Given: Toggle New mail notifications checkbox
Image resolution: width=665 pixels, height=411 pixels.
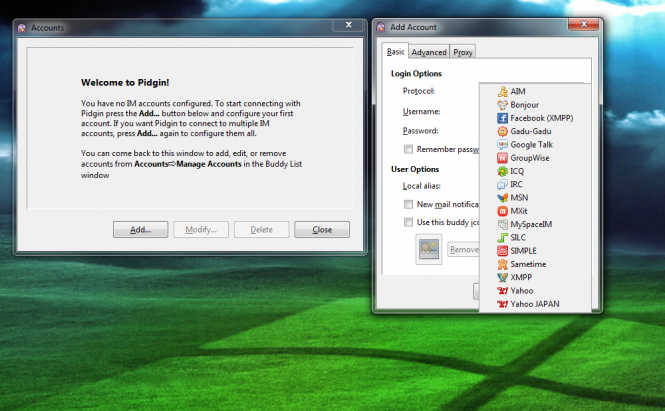Looking at the screenshot, I should 408,204.
